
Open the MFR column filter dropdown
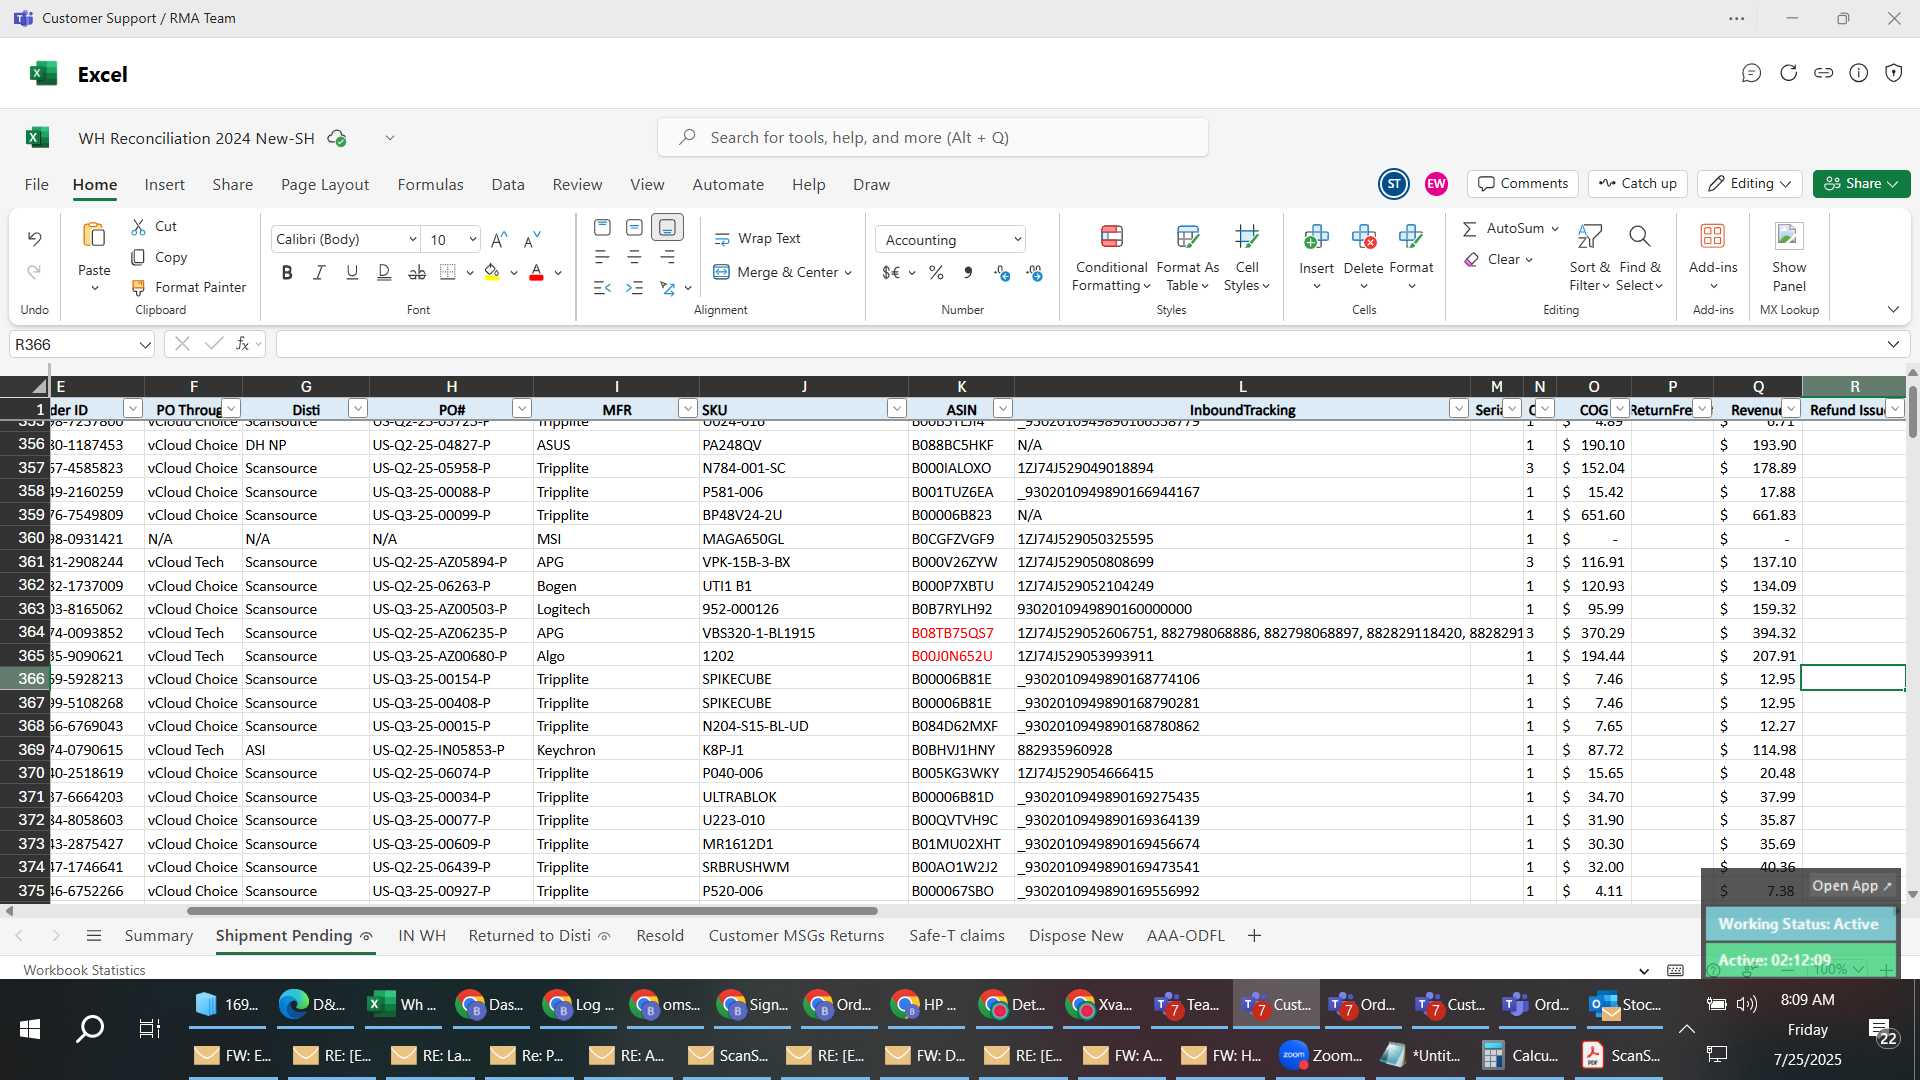[687, 409]
